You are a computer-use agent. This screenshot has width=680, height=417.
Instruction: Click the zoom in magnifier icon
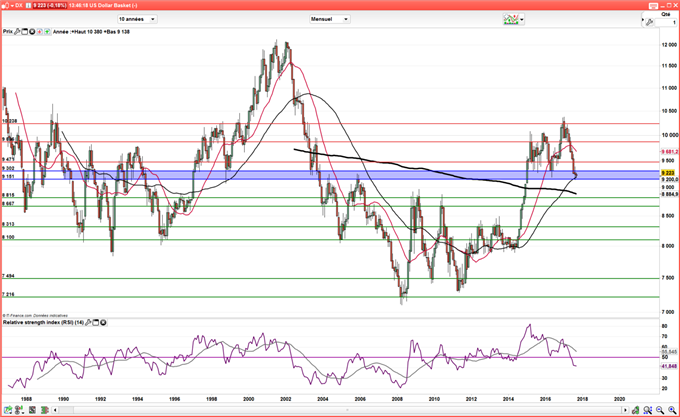(x=672, y=410)
